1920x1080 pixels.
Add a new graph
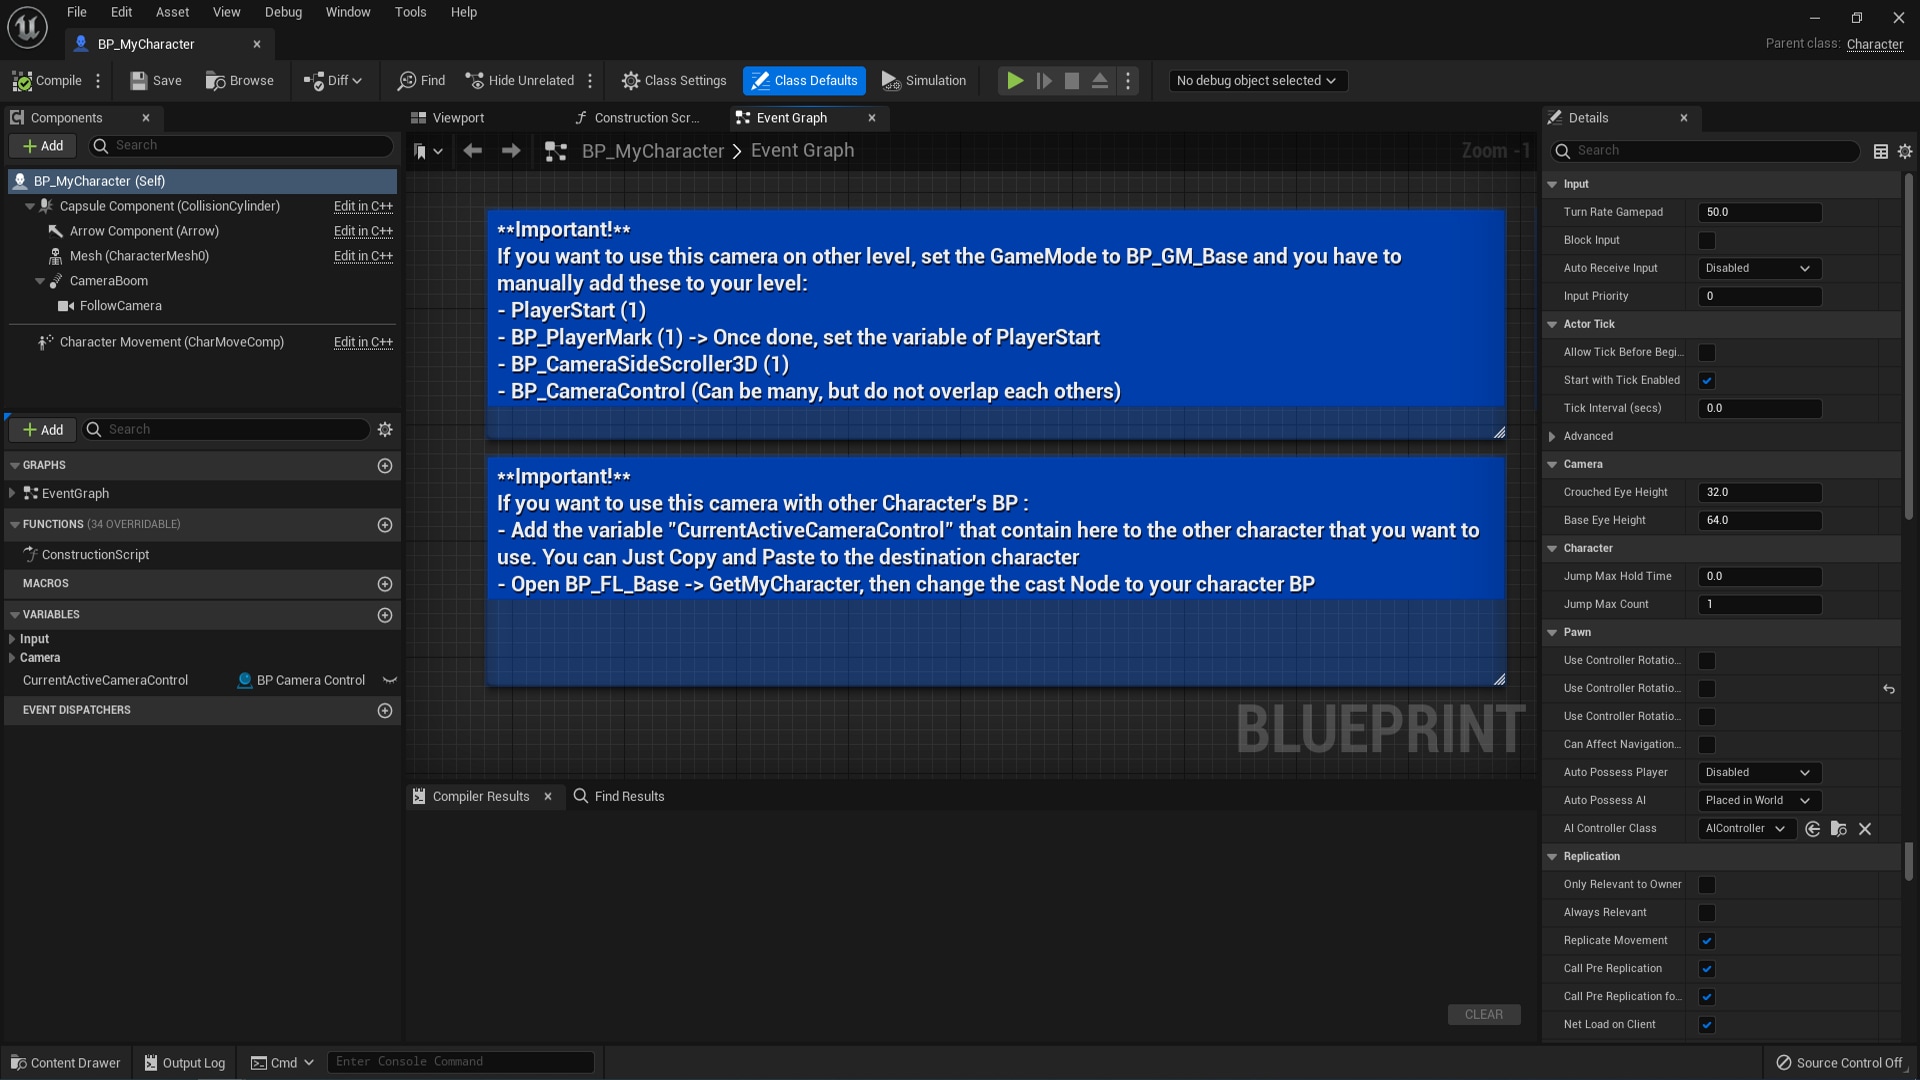[385, 466]
